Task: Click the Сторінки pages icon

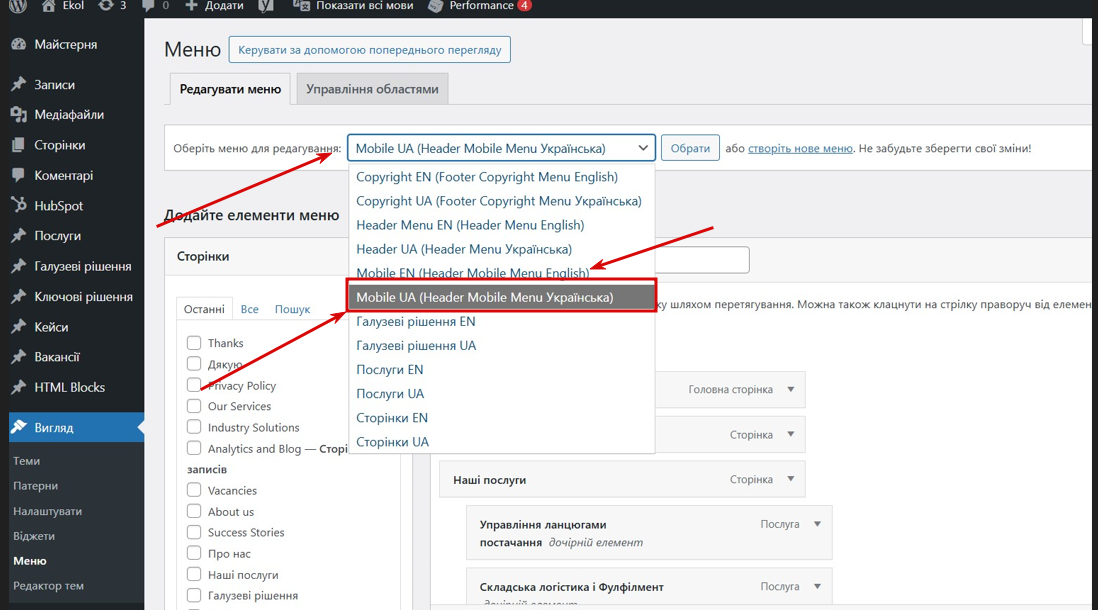Action: [19, 145]
